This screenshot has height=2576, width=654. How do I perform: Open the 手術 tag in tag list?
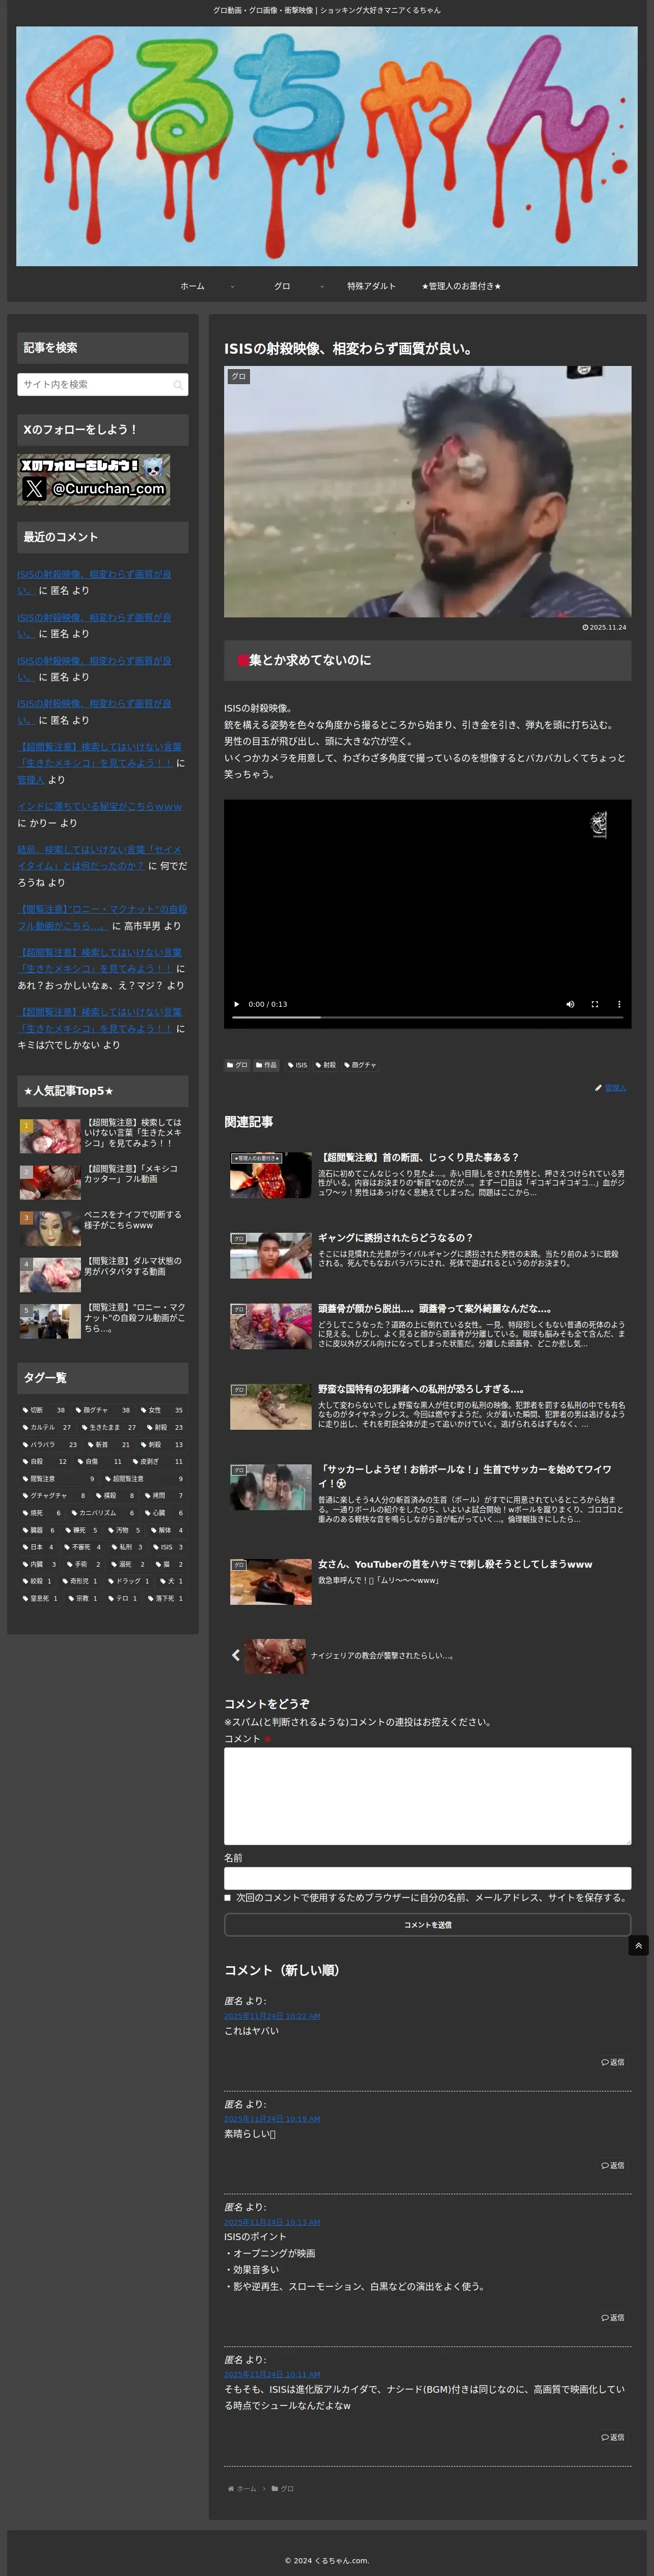[x=83, y=1564]
